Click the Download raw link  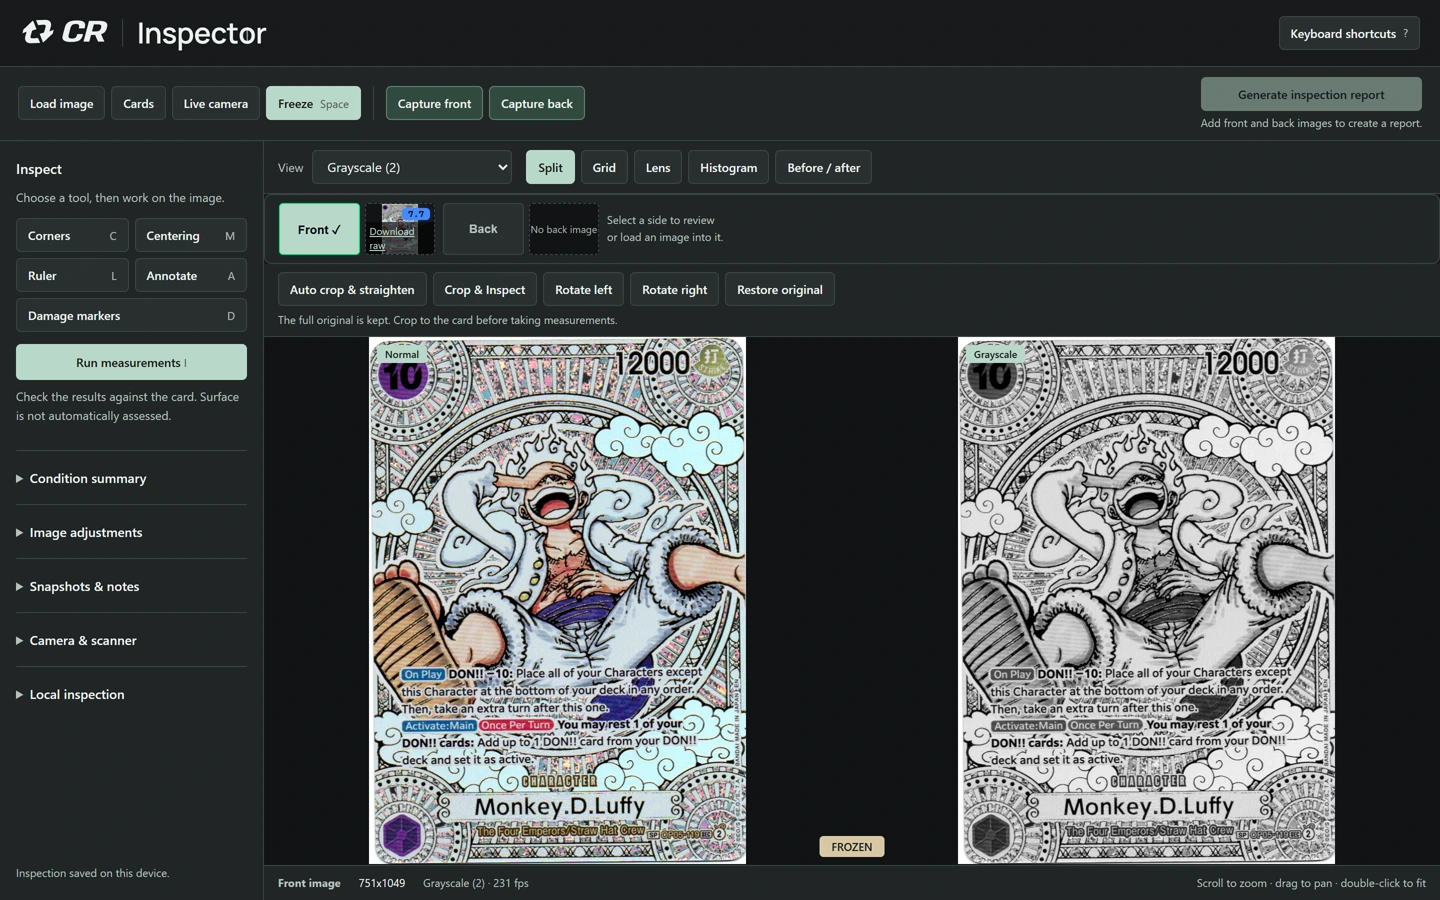(391, 238)
